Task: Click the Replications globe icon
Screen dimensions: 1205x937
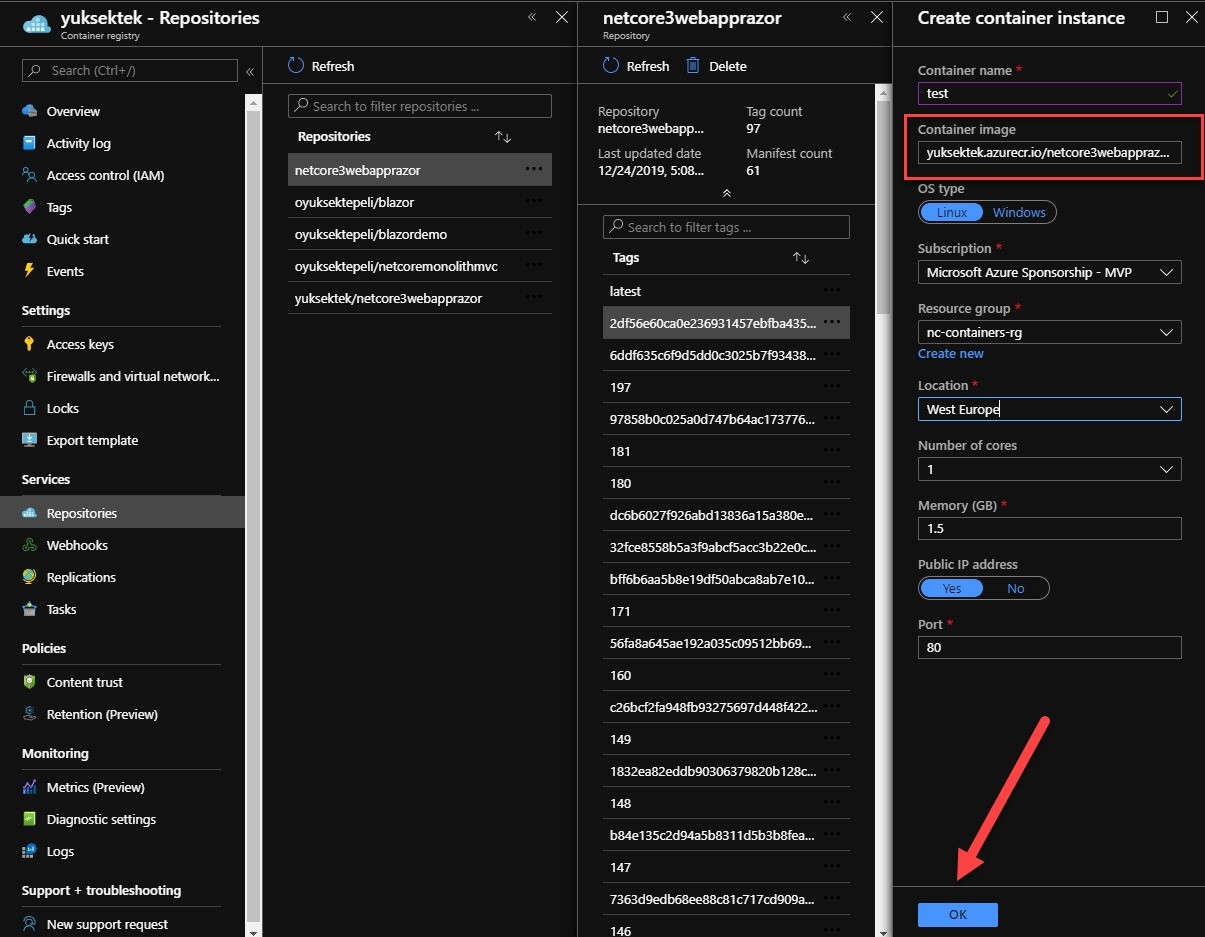Action: point(29,577)
